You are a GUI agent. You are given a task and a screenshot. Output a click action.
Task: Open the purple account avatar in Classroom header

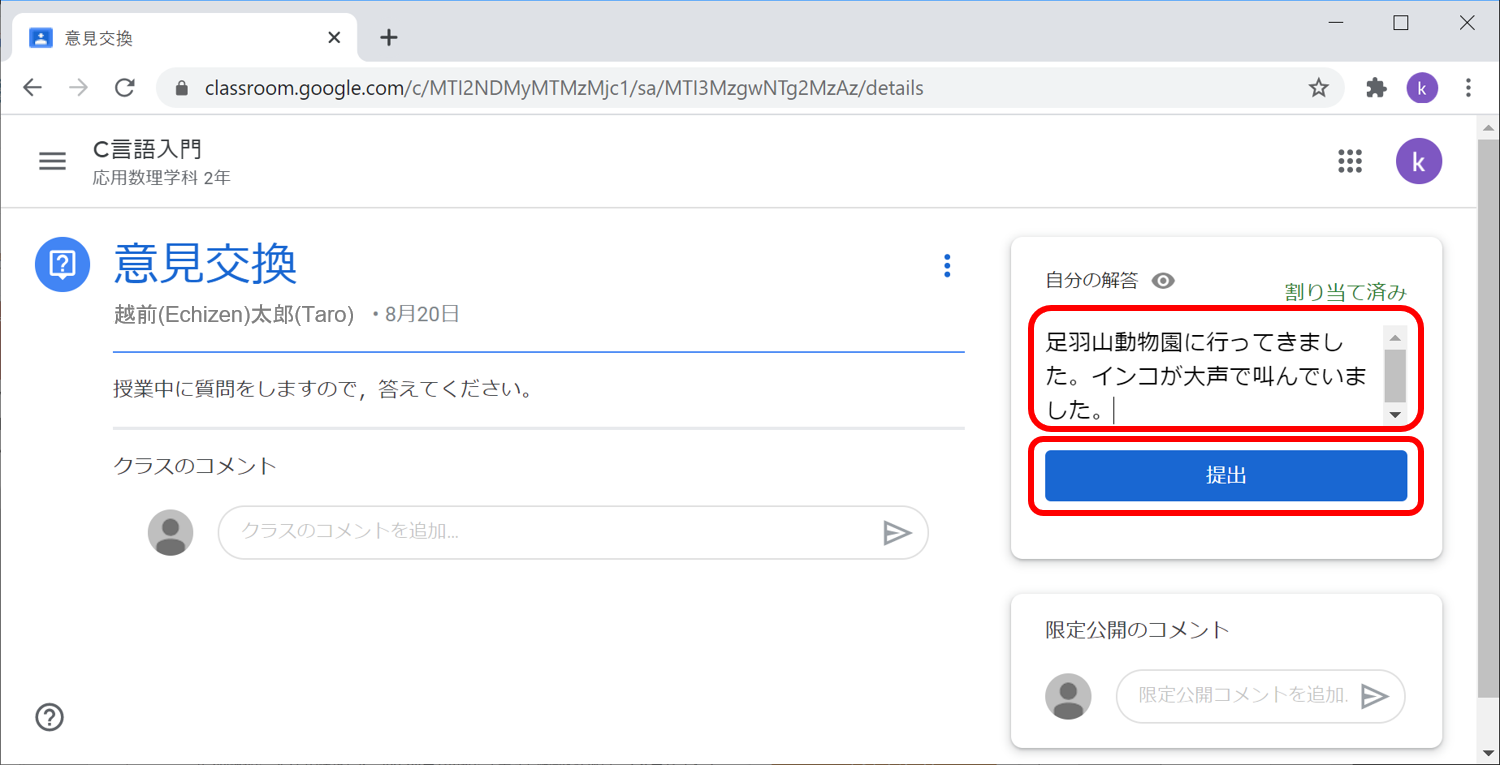click(1419, 161)
